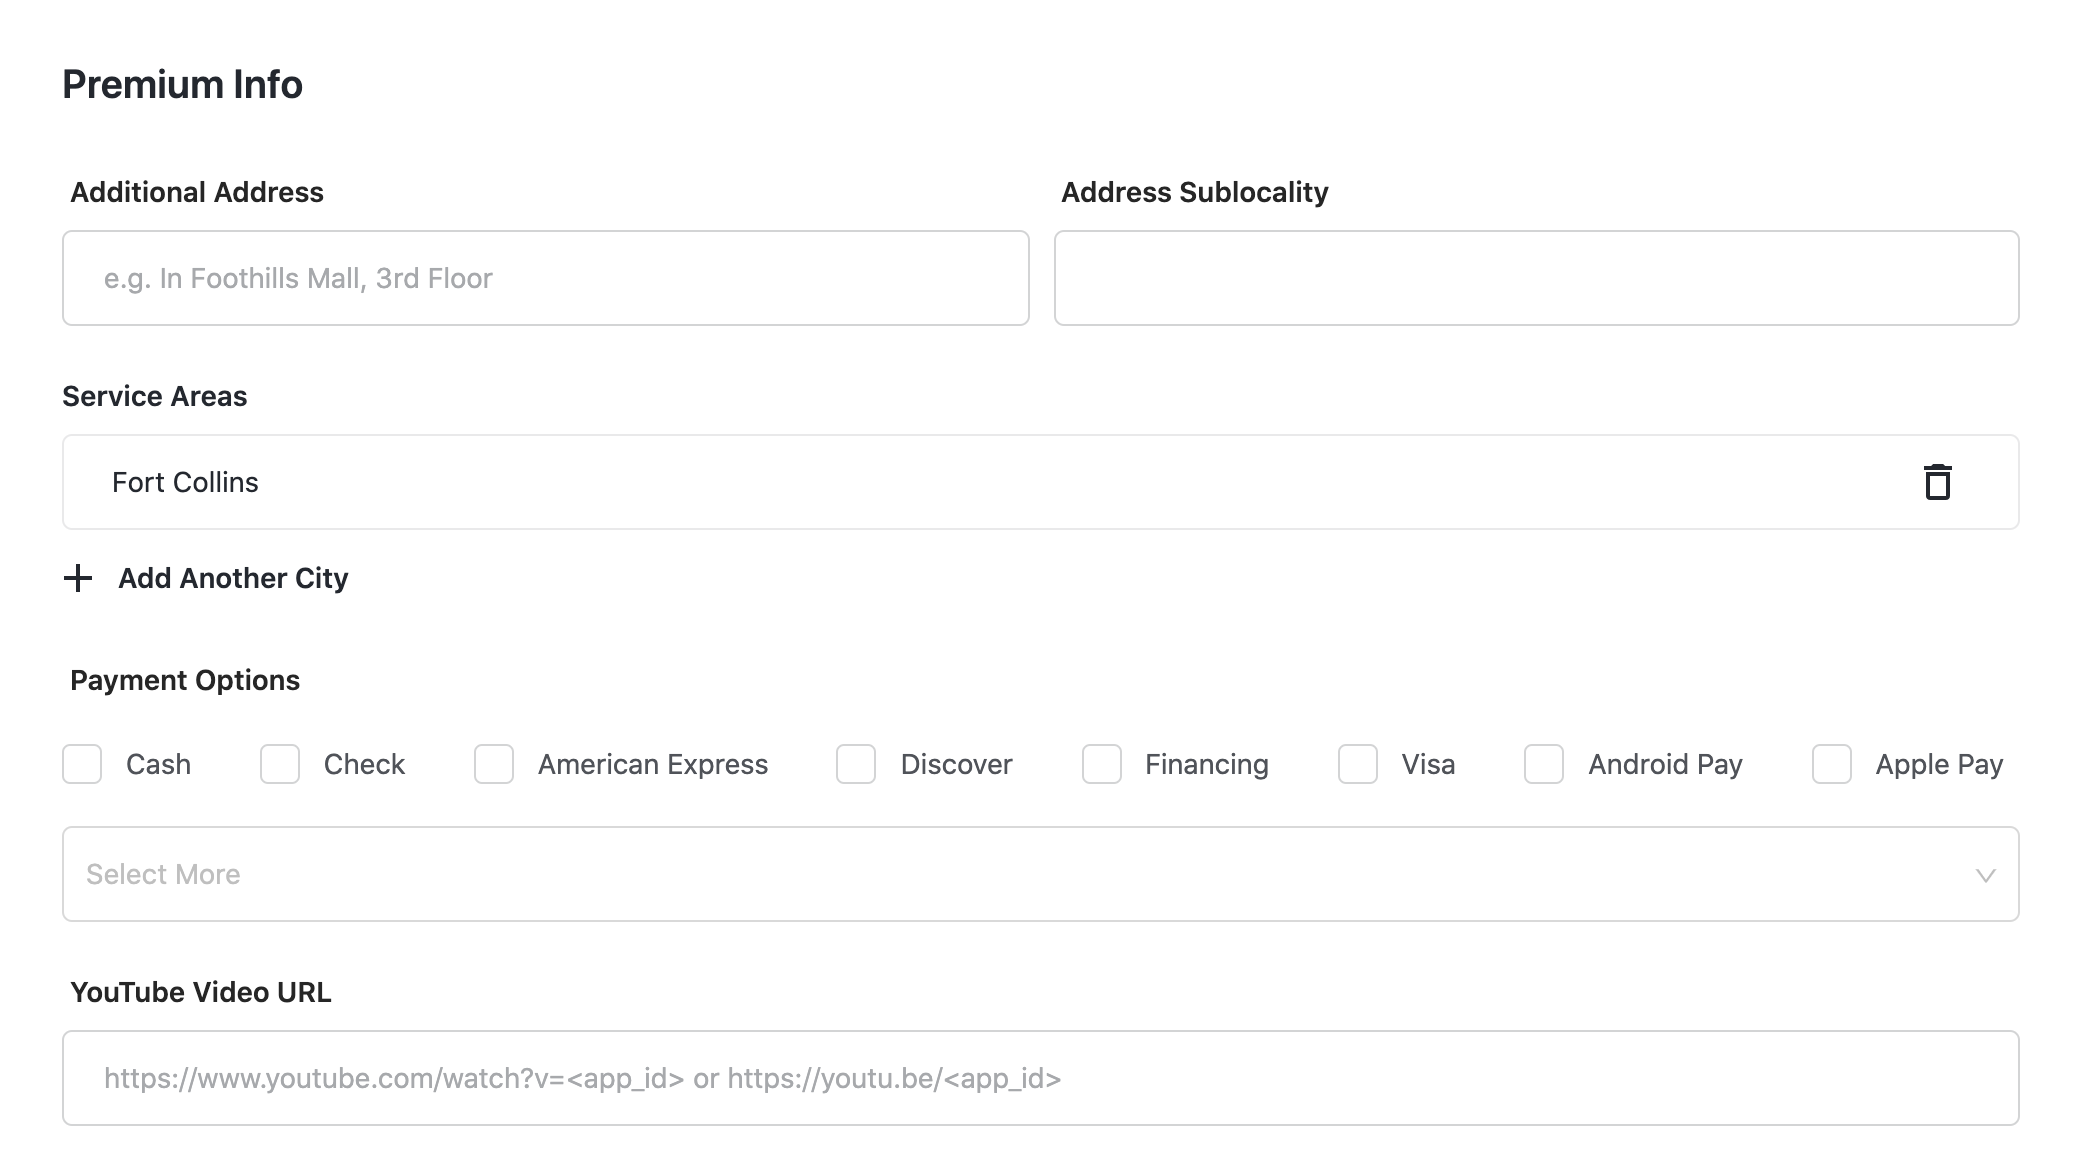Screen dimensions: 2082x1162
Task: Click the Apple Pay label text
Action: pos(1938,764)
